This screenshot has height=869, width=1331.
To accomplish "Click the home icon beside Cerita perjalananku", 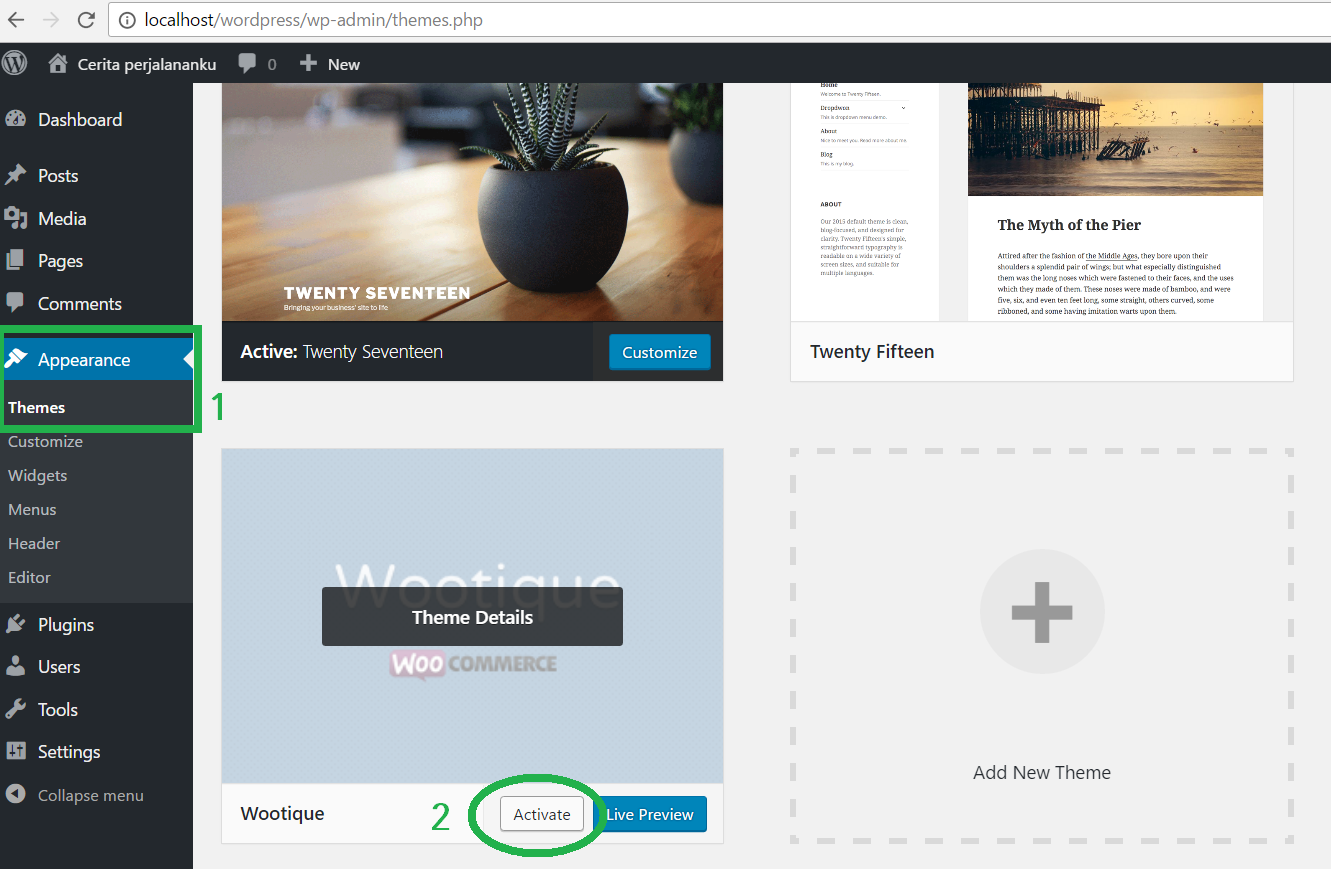I will 58,63.
